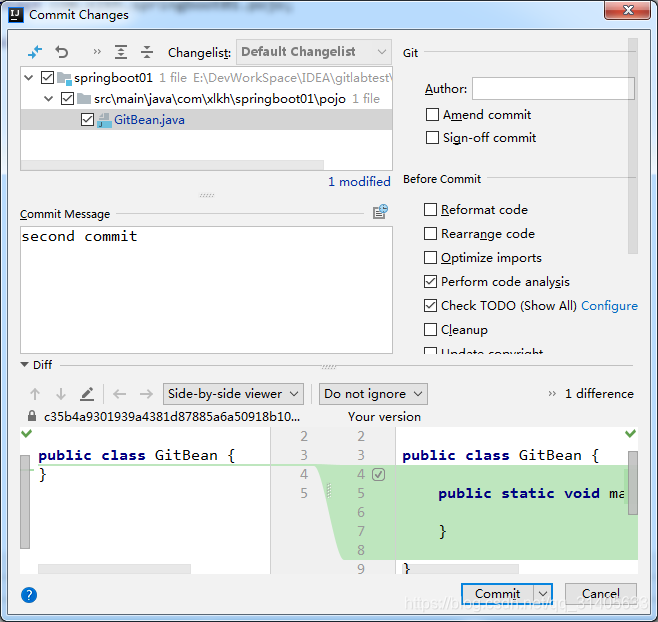
Task: Collapse the springboot01 tree node
Action: pyautogui.click(x=29, y=78)
